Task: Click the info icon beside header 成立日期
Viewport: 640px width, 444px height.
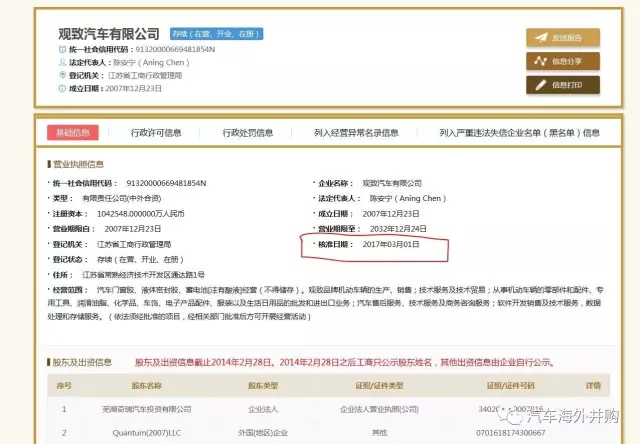Action: [x=62, y=88]
